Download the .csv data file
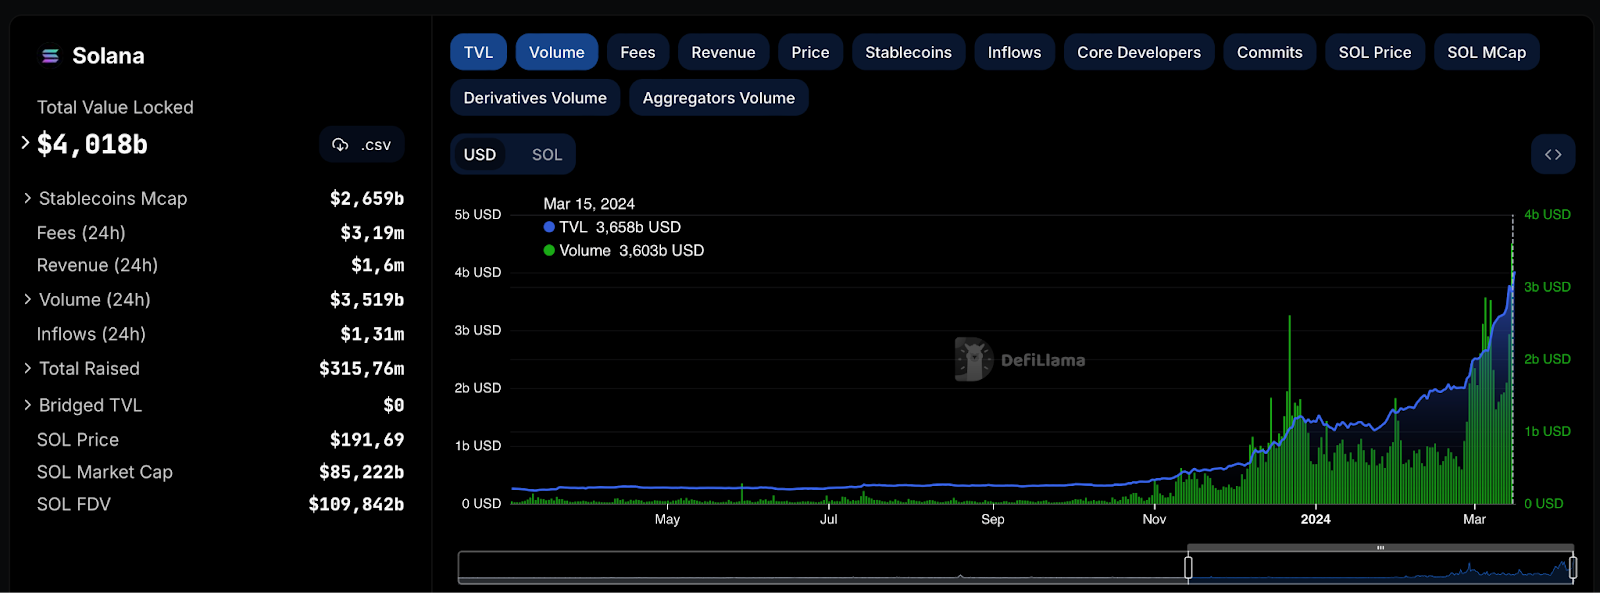This screenshot has width=1600, height=593. [362, 145]
